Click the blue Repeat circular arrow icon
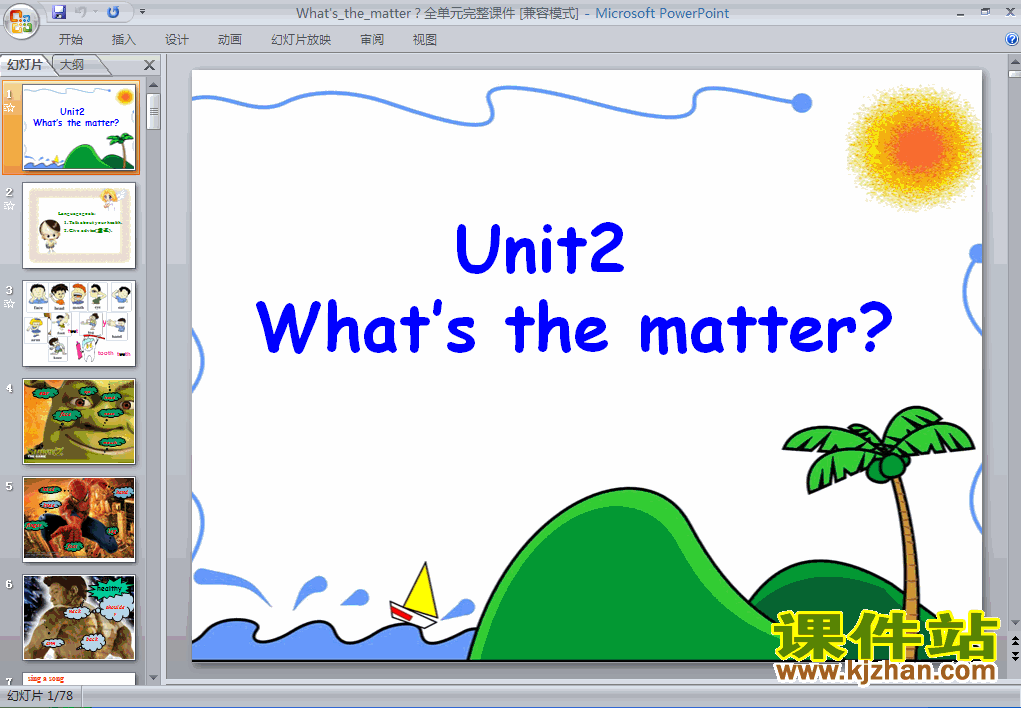This screenshot has height=708, width=1021. (x=113, y=12)
